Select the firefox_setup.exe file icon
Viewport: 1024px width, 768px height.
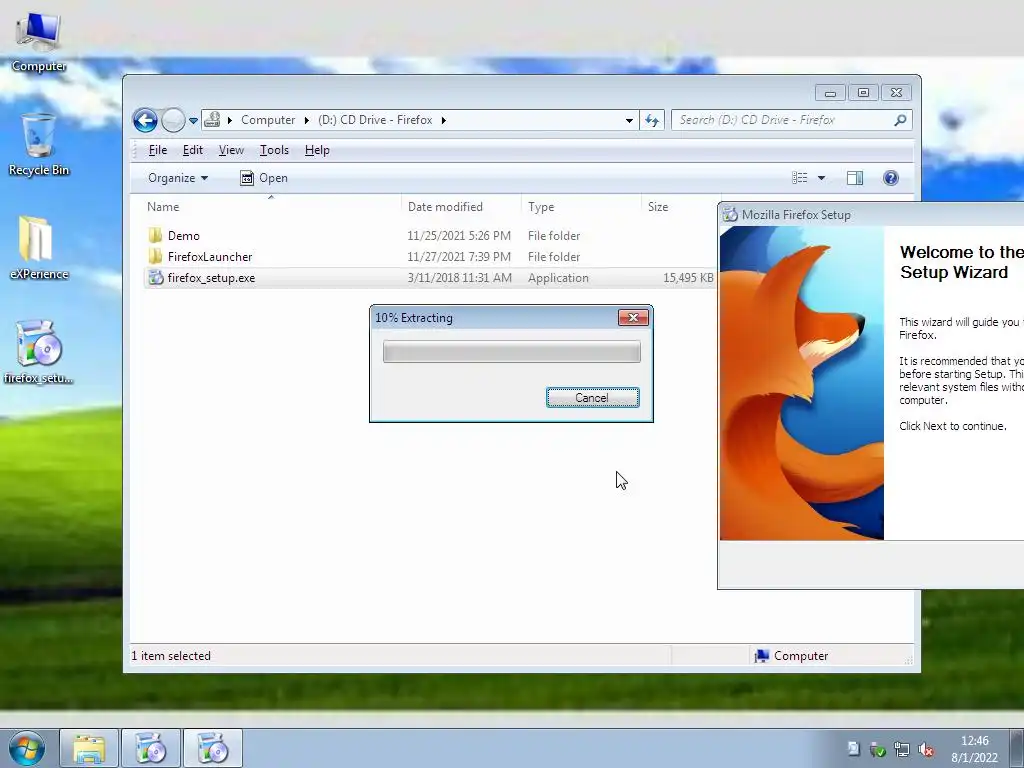155,278
